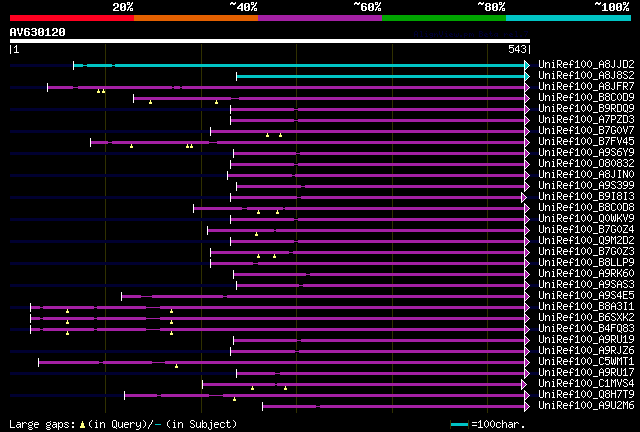Click the UniRef100_C5WMT1 label
The image size is (640, 432).
point(586,361)
